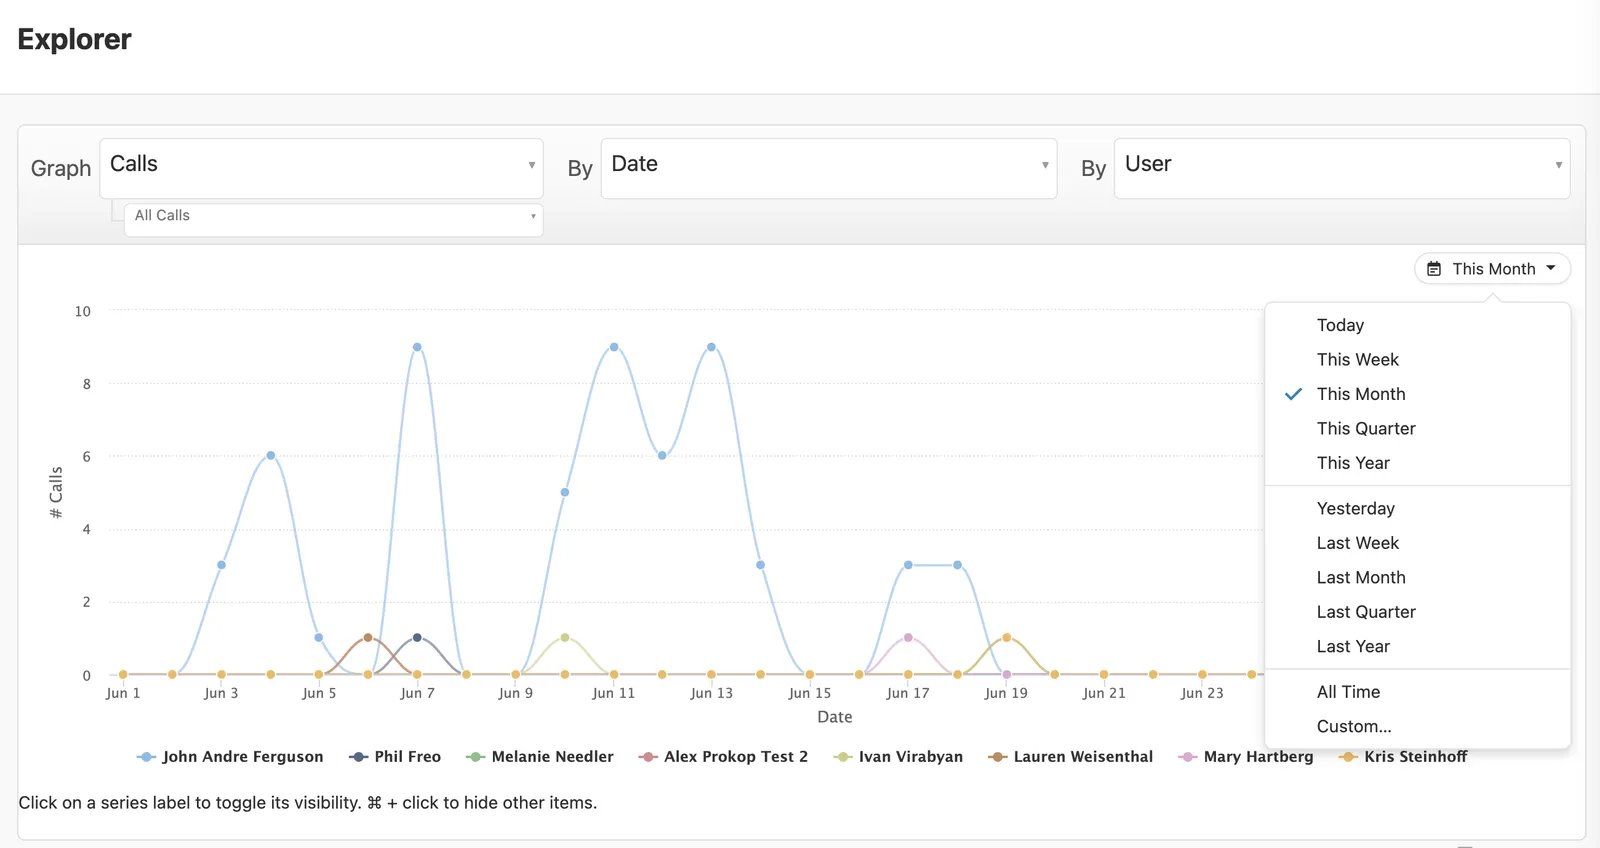
Task: Select Yesterday from the date menu
Action: (1418, 508)
